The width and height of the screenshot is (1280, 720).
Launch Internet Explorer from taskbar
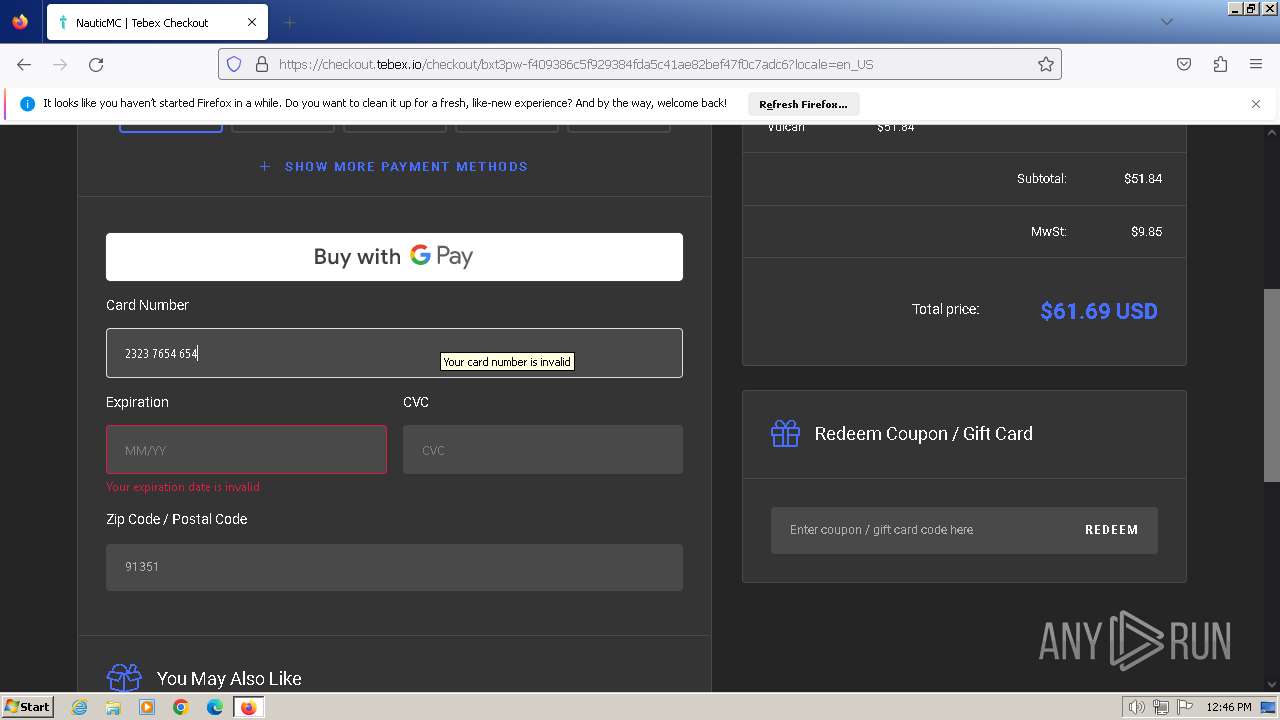[x=80, y=707]
